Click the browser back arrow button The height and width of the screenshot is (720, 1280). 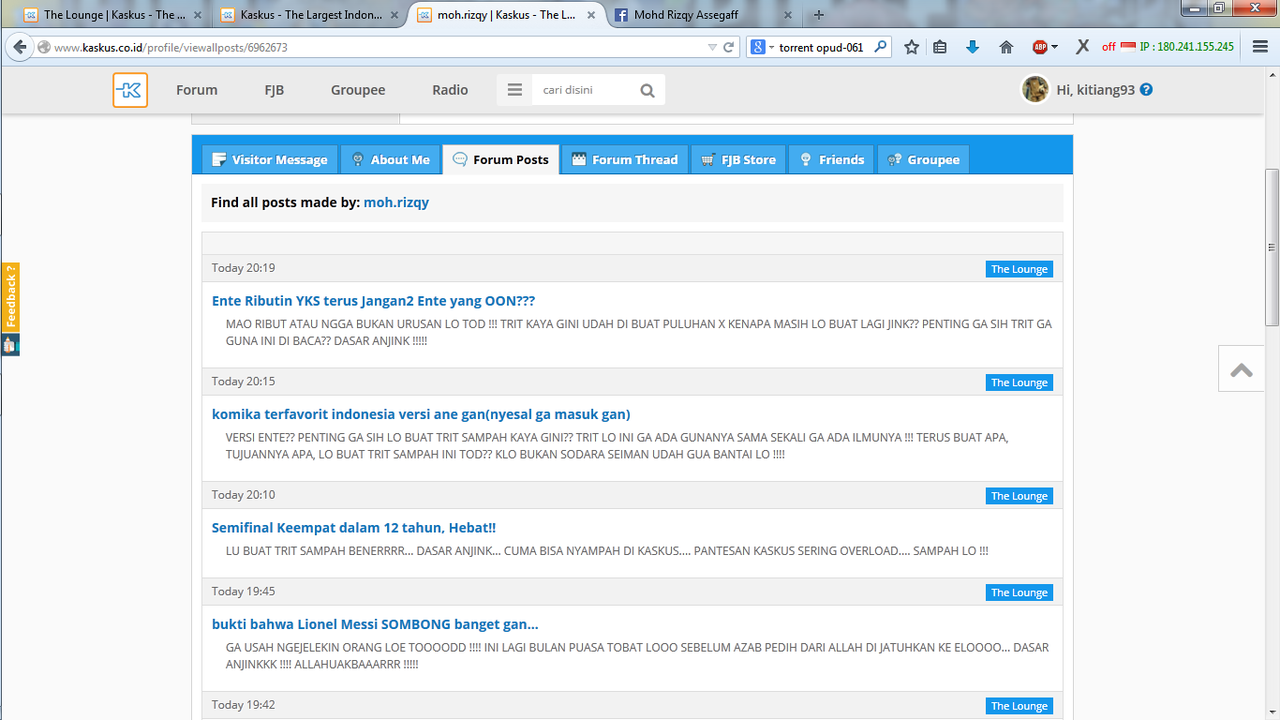click(x=19, y=47)
